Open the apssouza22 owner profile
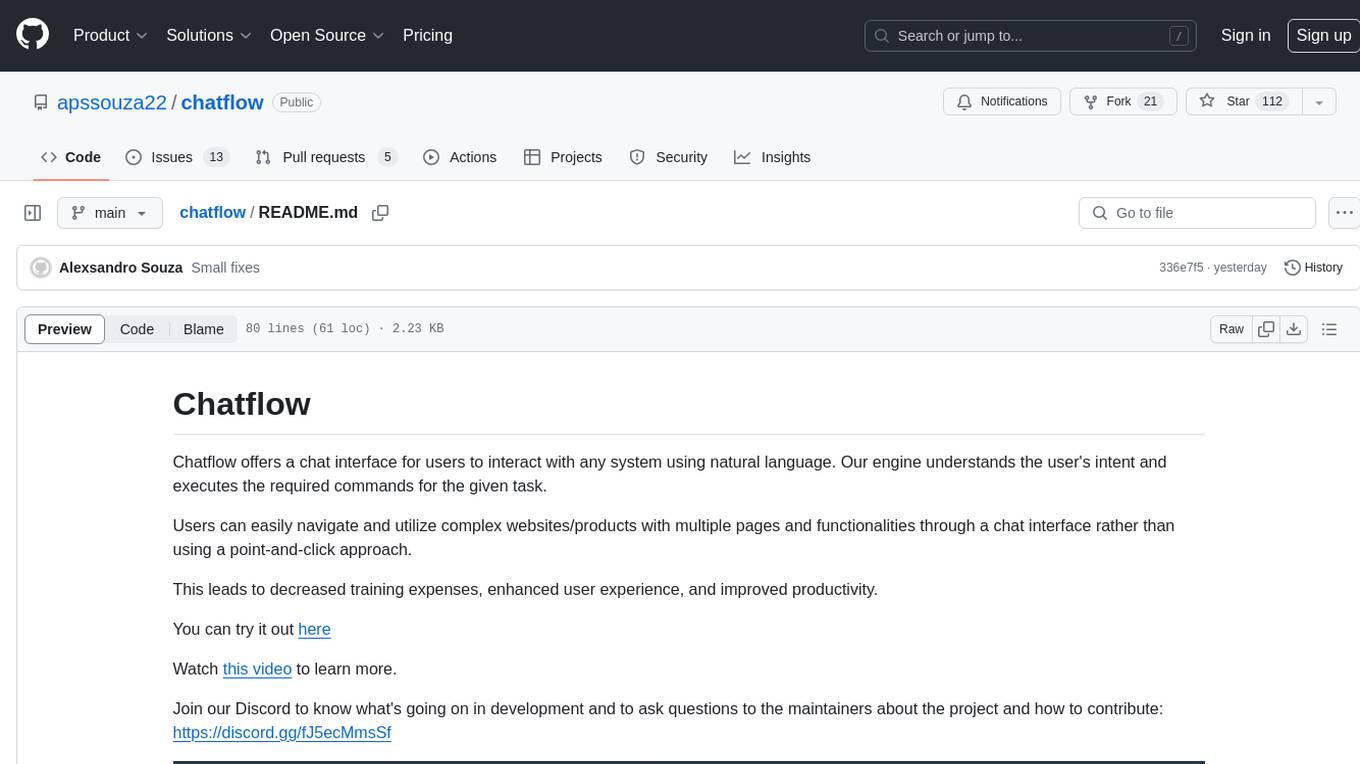This screenshot has width=1360, height=764. click(112, 102)
